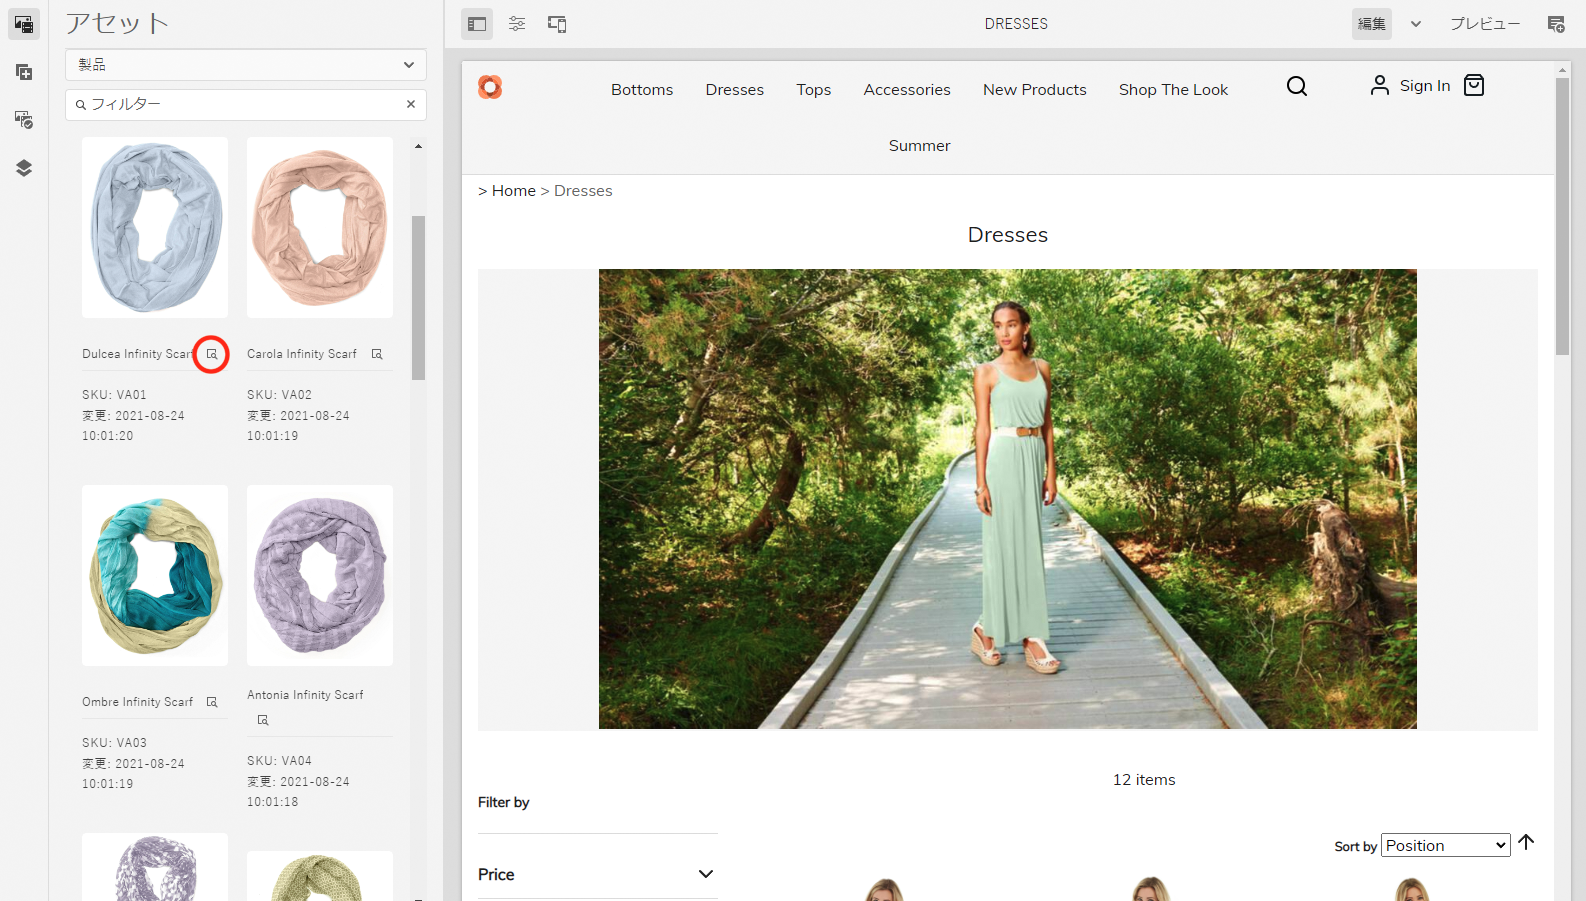Click the storefront search magnifier icon
The image size is (1586, 901).
[x=1297, y=86]
